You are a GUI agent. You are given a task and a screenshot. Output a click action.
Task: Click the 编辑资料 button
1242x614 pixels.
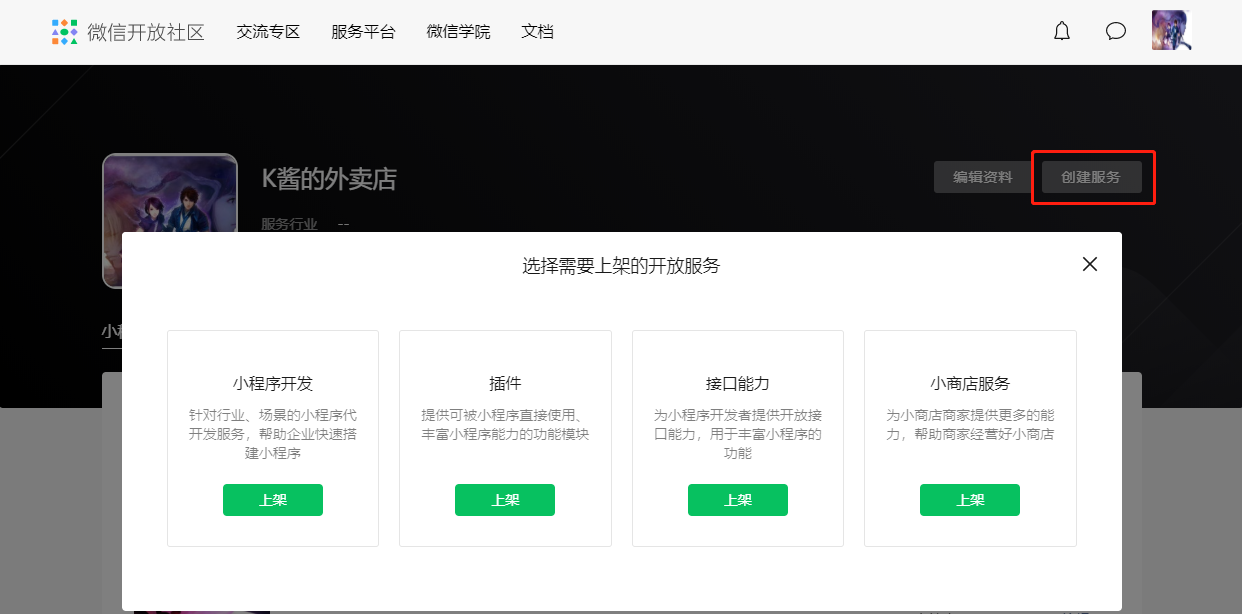(x=982, y=177)
